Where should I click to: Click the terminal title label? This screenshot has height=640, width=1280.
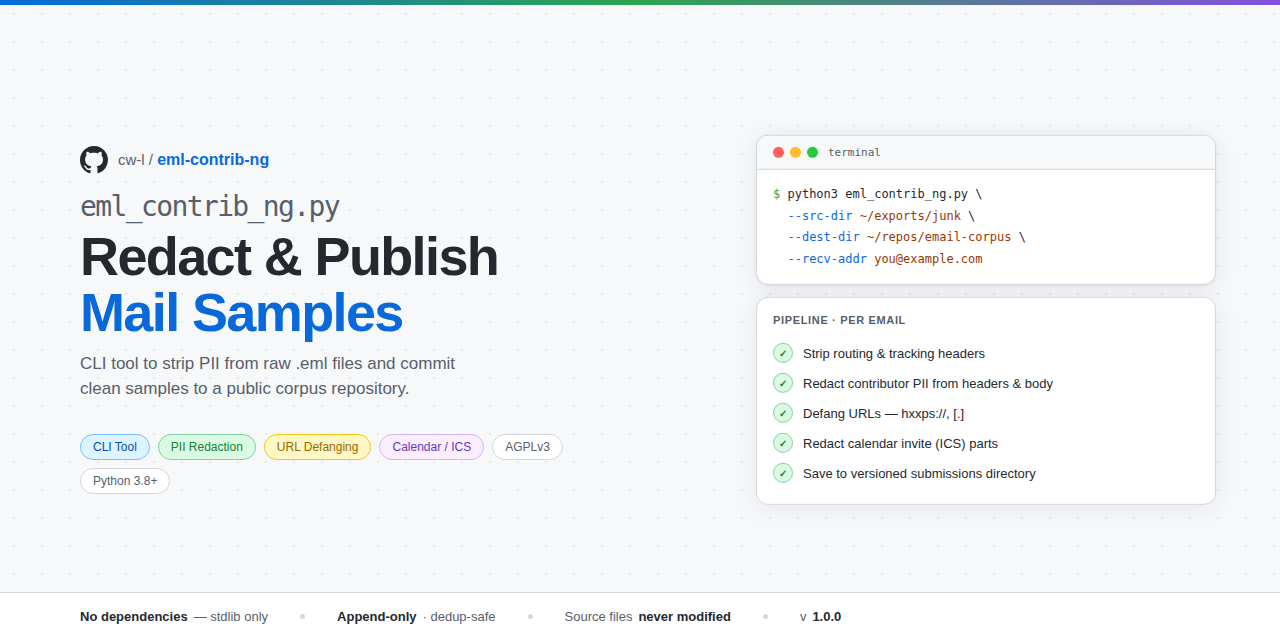(854, 153)
